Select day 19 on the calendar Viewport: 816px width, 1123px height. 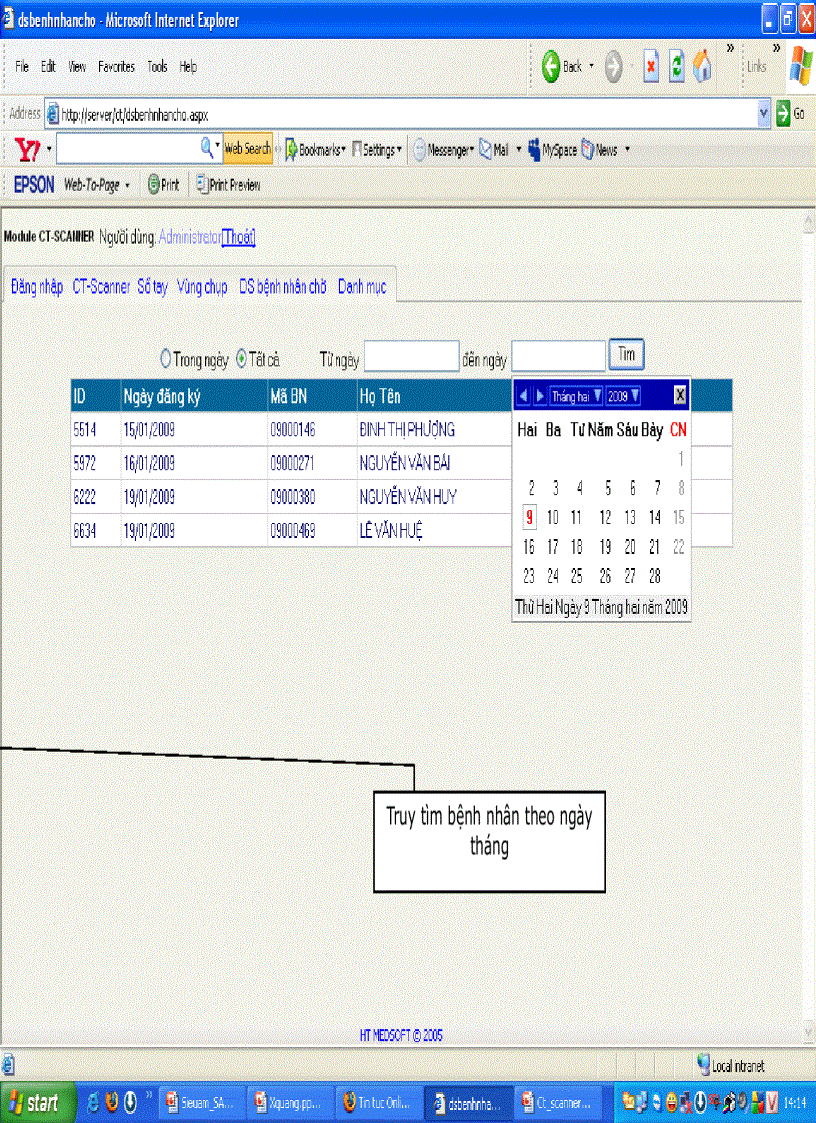tap(604, 546)
